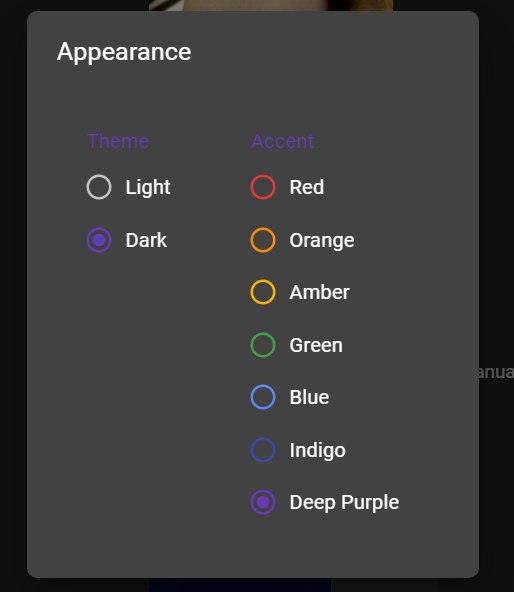
Task: Choose the Amber accent radio circle
Action: point(263,292)
